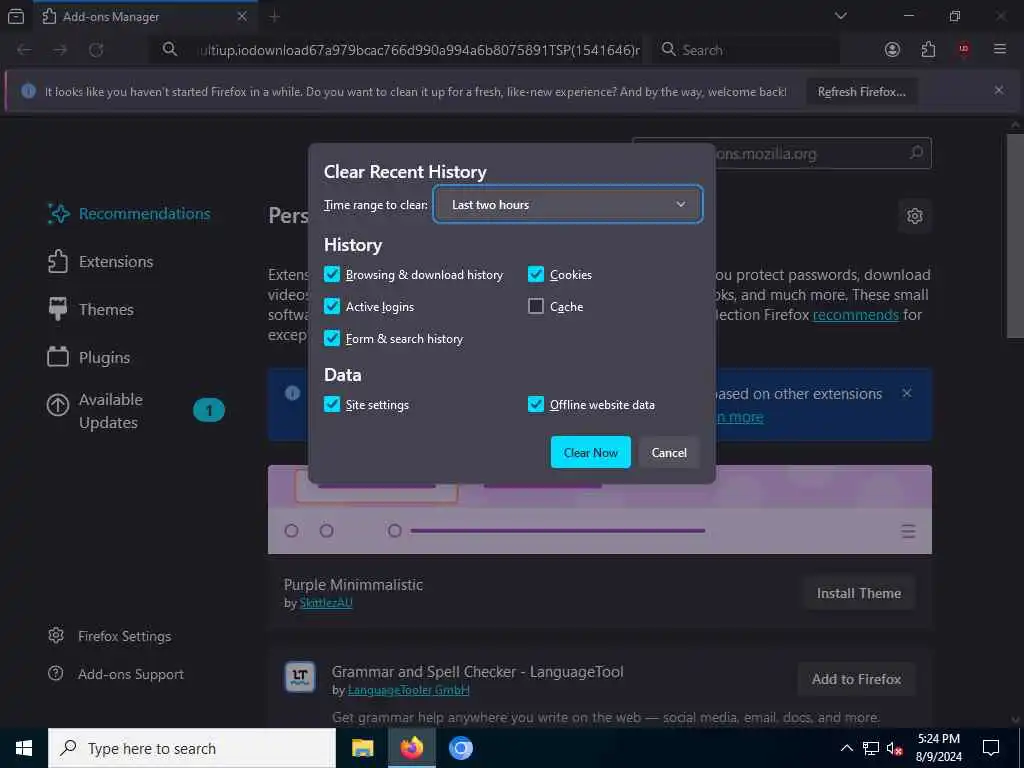Viewport: 1024px width, 768px height.
Task: Open the Time range to clear dropdown
Action: (x=568, y=204)
